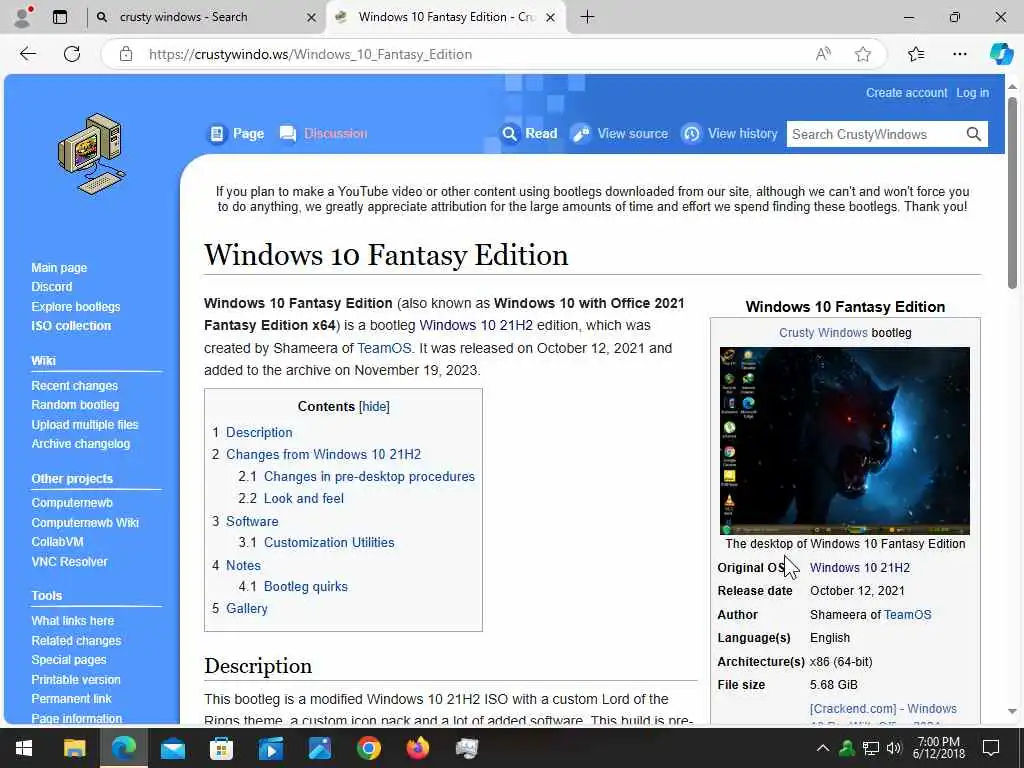Add page to favorites star icon

[863, 54]
